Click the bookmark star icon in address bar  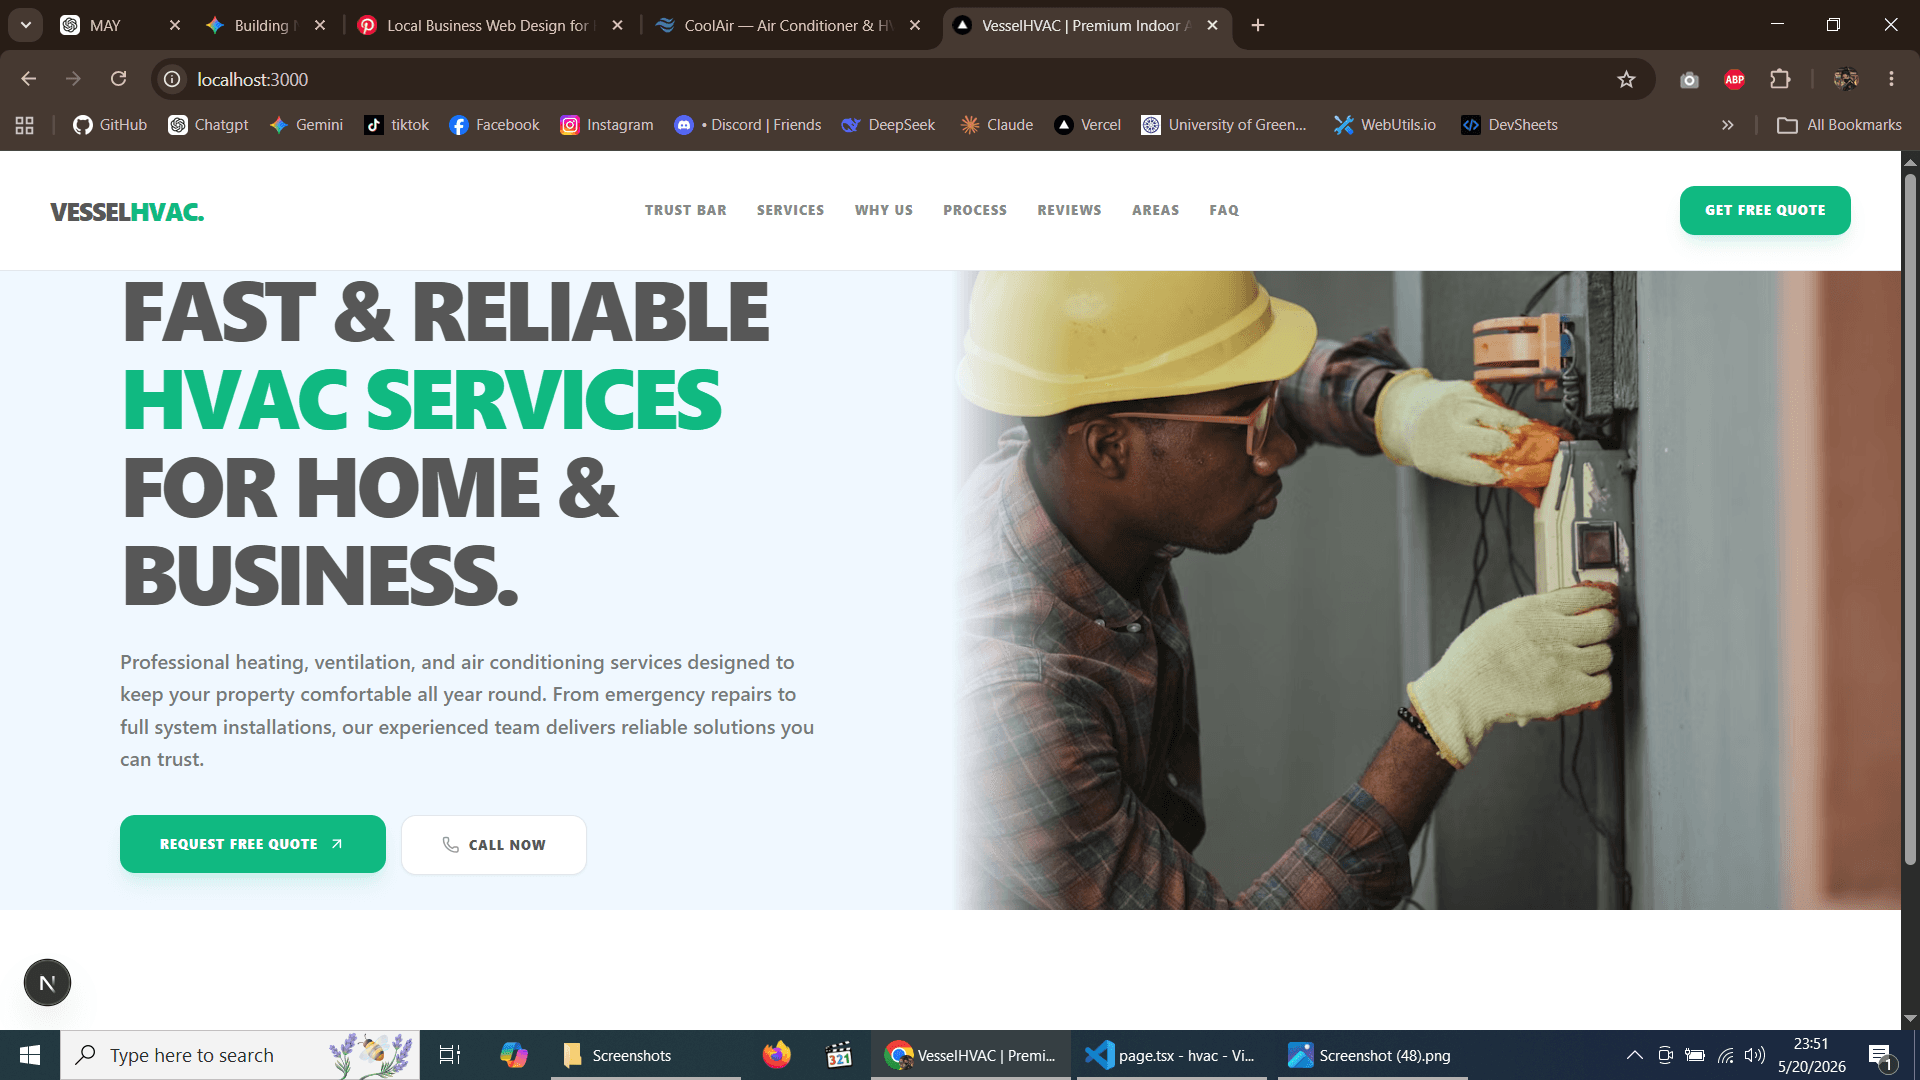click(1626, 79)
